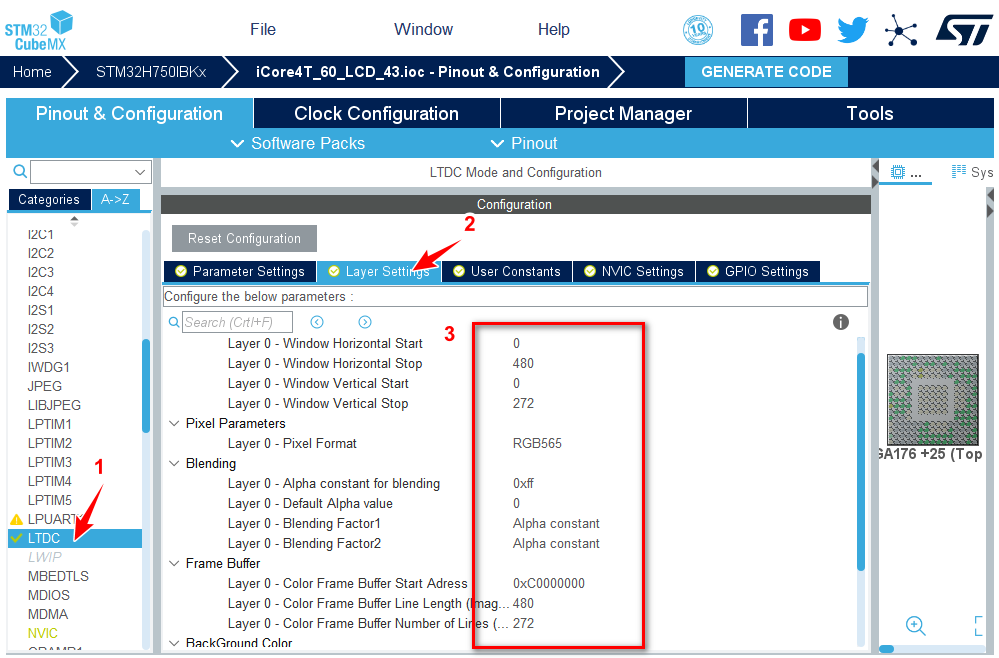Click the info icon in configuration panel
Image resolution: width=999 pixels, height=658 pixels.
point(841,322)
